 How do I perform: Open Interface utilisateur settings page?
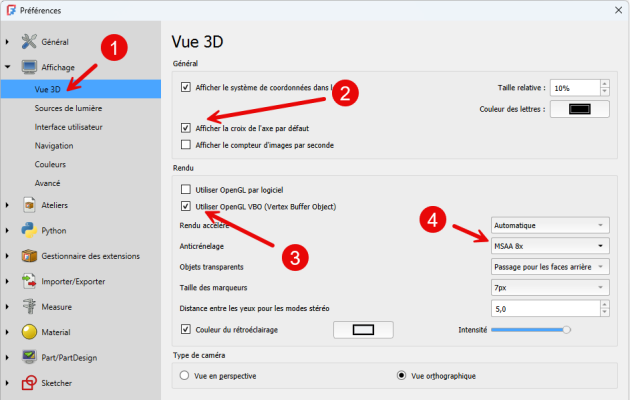tap(69, 127)
